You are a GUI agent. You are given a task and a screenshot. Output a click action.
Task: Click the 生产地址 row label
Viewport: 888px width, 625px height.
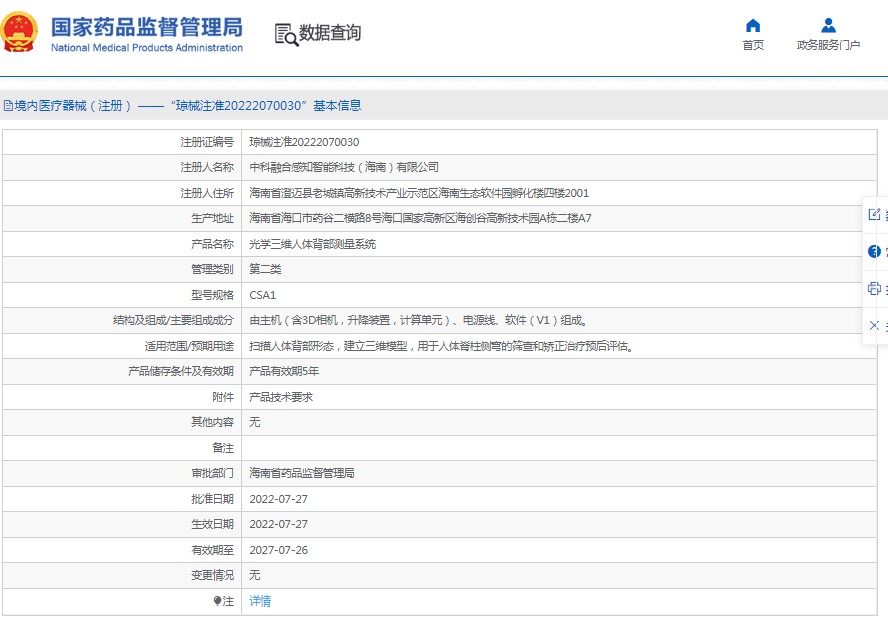point(212,219)
